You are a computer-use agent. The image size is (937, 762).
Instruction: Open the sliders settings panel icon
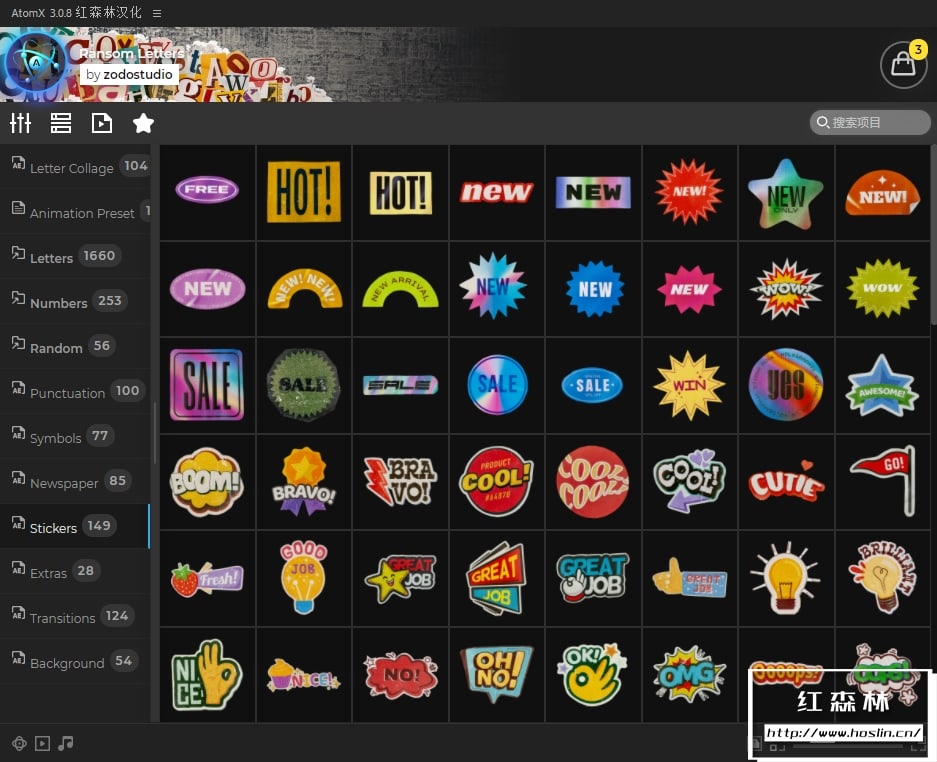point(20,123)
